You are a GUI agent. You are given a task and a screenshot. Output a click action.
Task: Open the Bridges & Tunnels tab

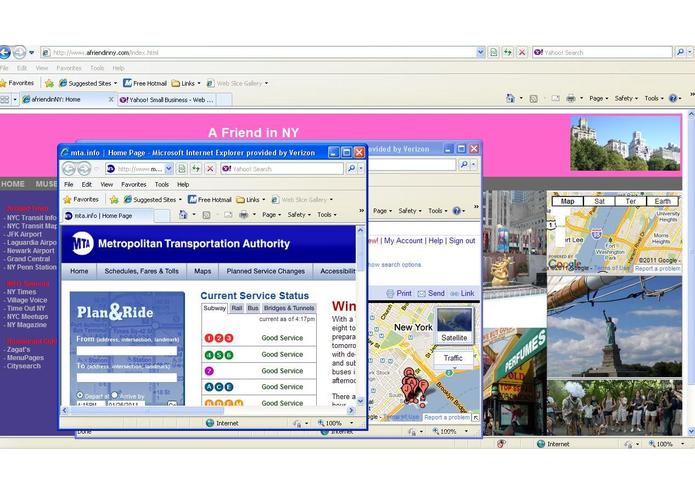point(289,308)
